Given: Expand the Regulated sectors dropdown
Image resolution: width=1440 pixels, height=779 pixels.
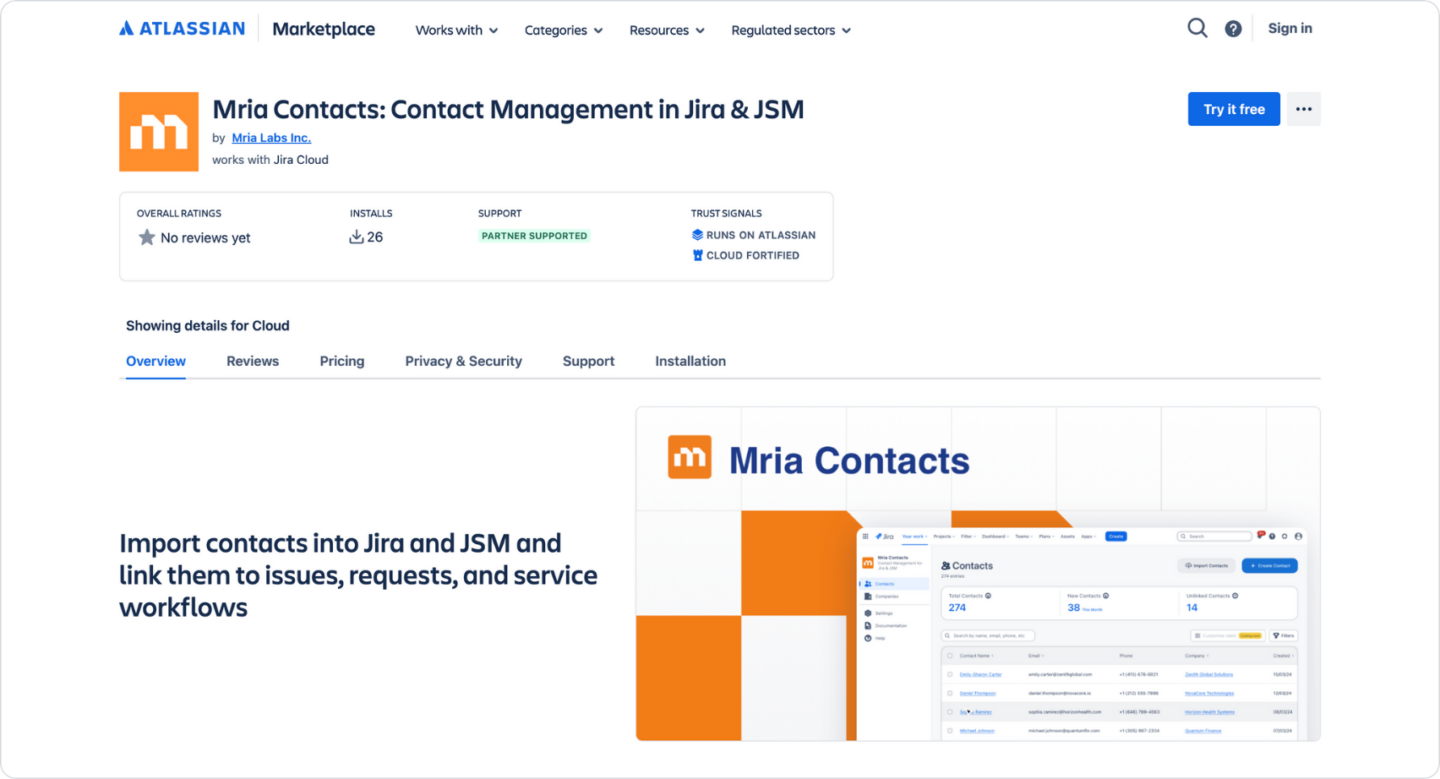Looking at the screenshot, I should coord(790,30).
